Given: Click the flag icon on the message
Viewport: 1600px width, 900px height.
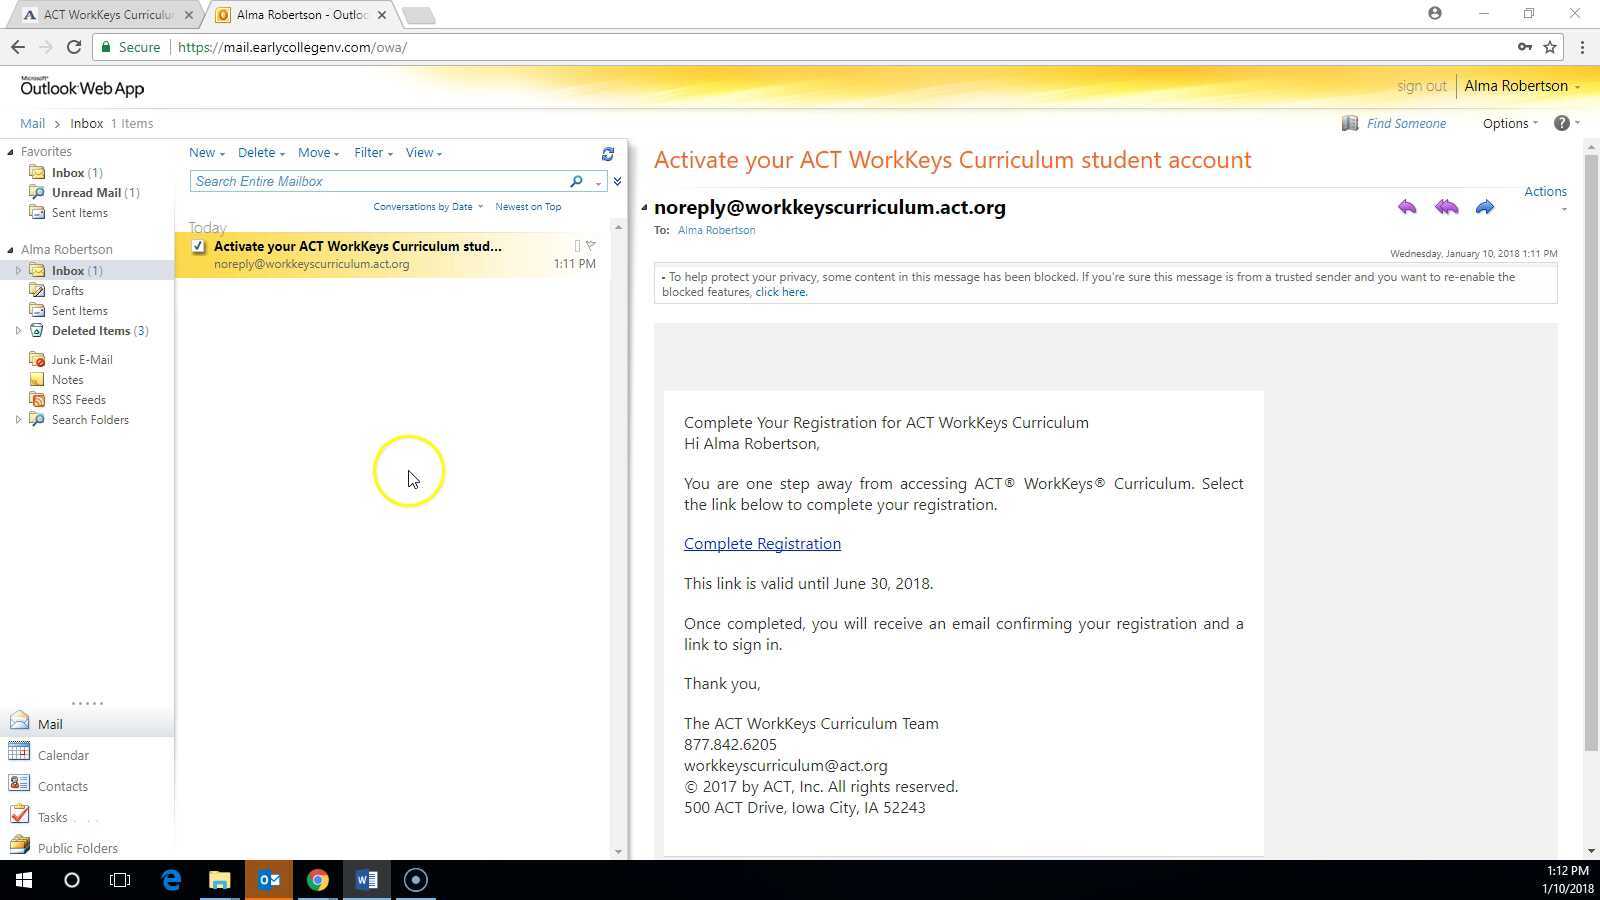Looking at the screenshot, I should [590, 246].
